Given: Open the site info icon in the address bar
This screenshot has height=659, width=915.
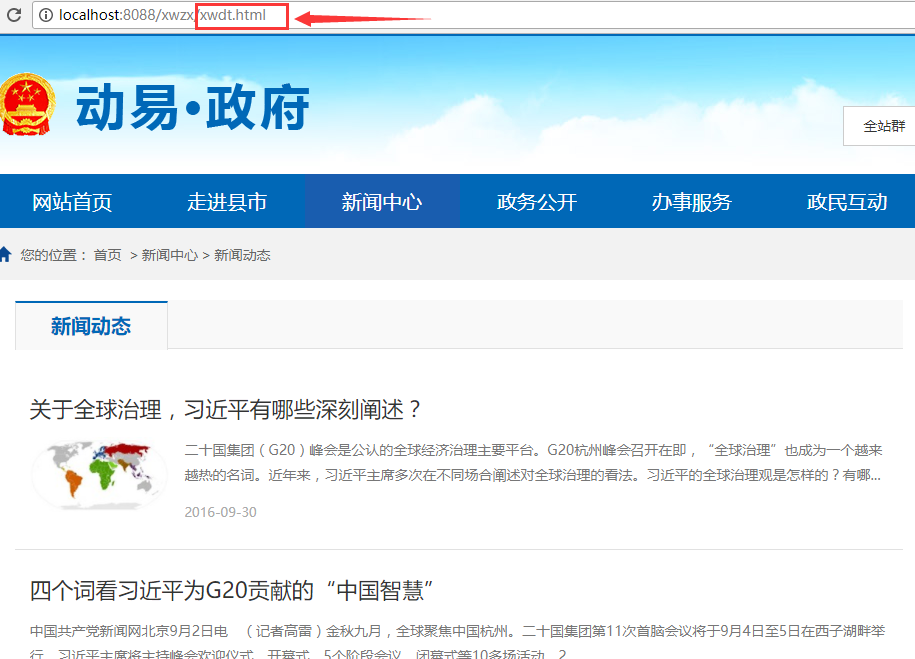Looking at the screenshot, I should 46,15.
